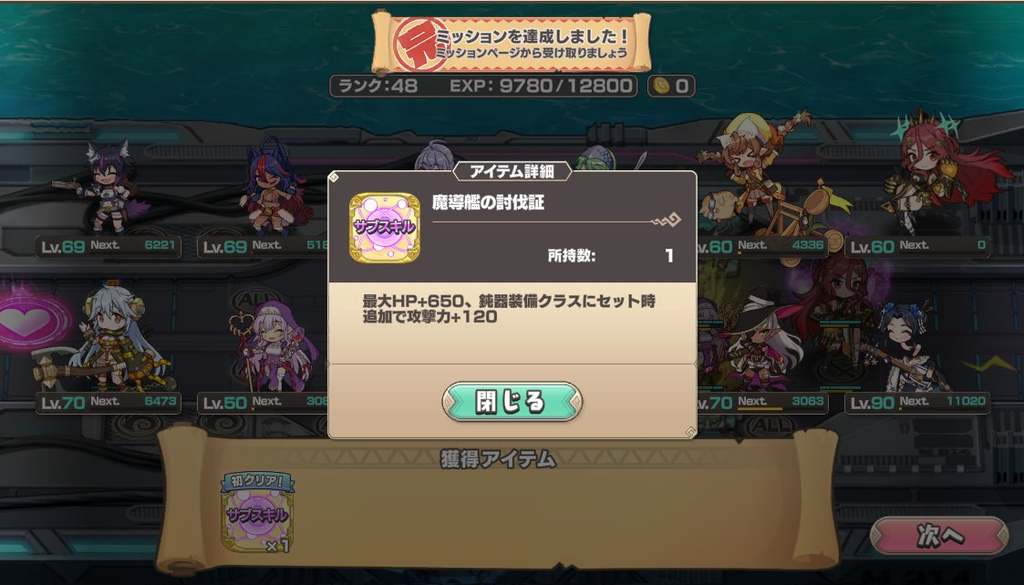The width and height of the screenshot is (1024, 585).
Task: Click the gold coin icon
Action: coord(662,86)
